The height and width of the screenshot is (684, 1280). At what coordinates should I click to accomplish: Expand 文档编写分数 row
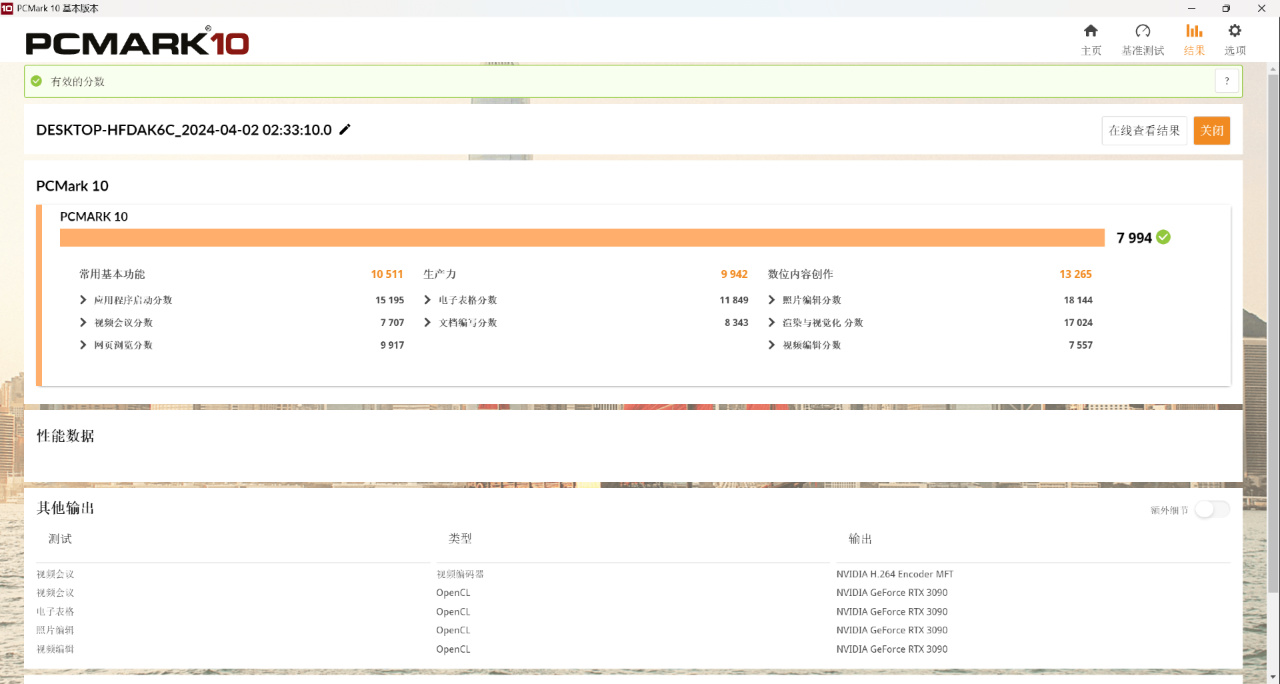(460, 322)
